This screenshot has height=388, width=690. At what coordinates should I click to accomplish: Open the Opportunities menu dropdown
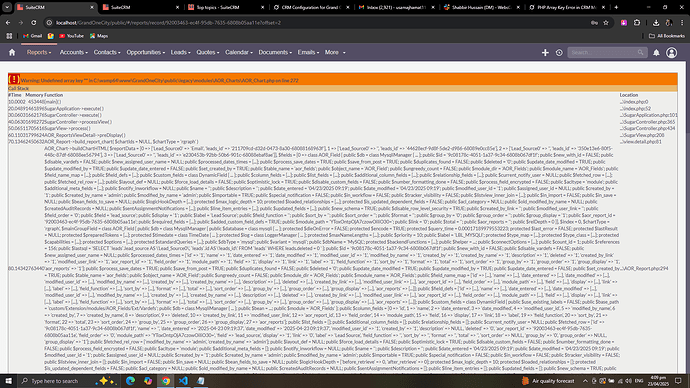coord(146,52)
